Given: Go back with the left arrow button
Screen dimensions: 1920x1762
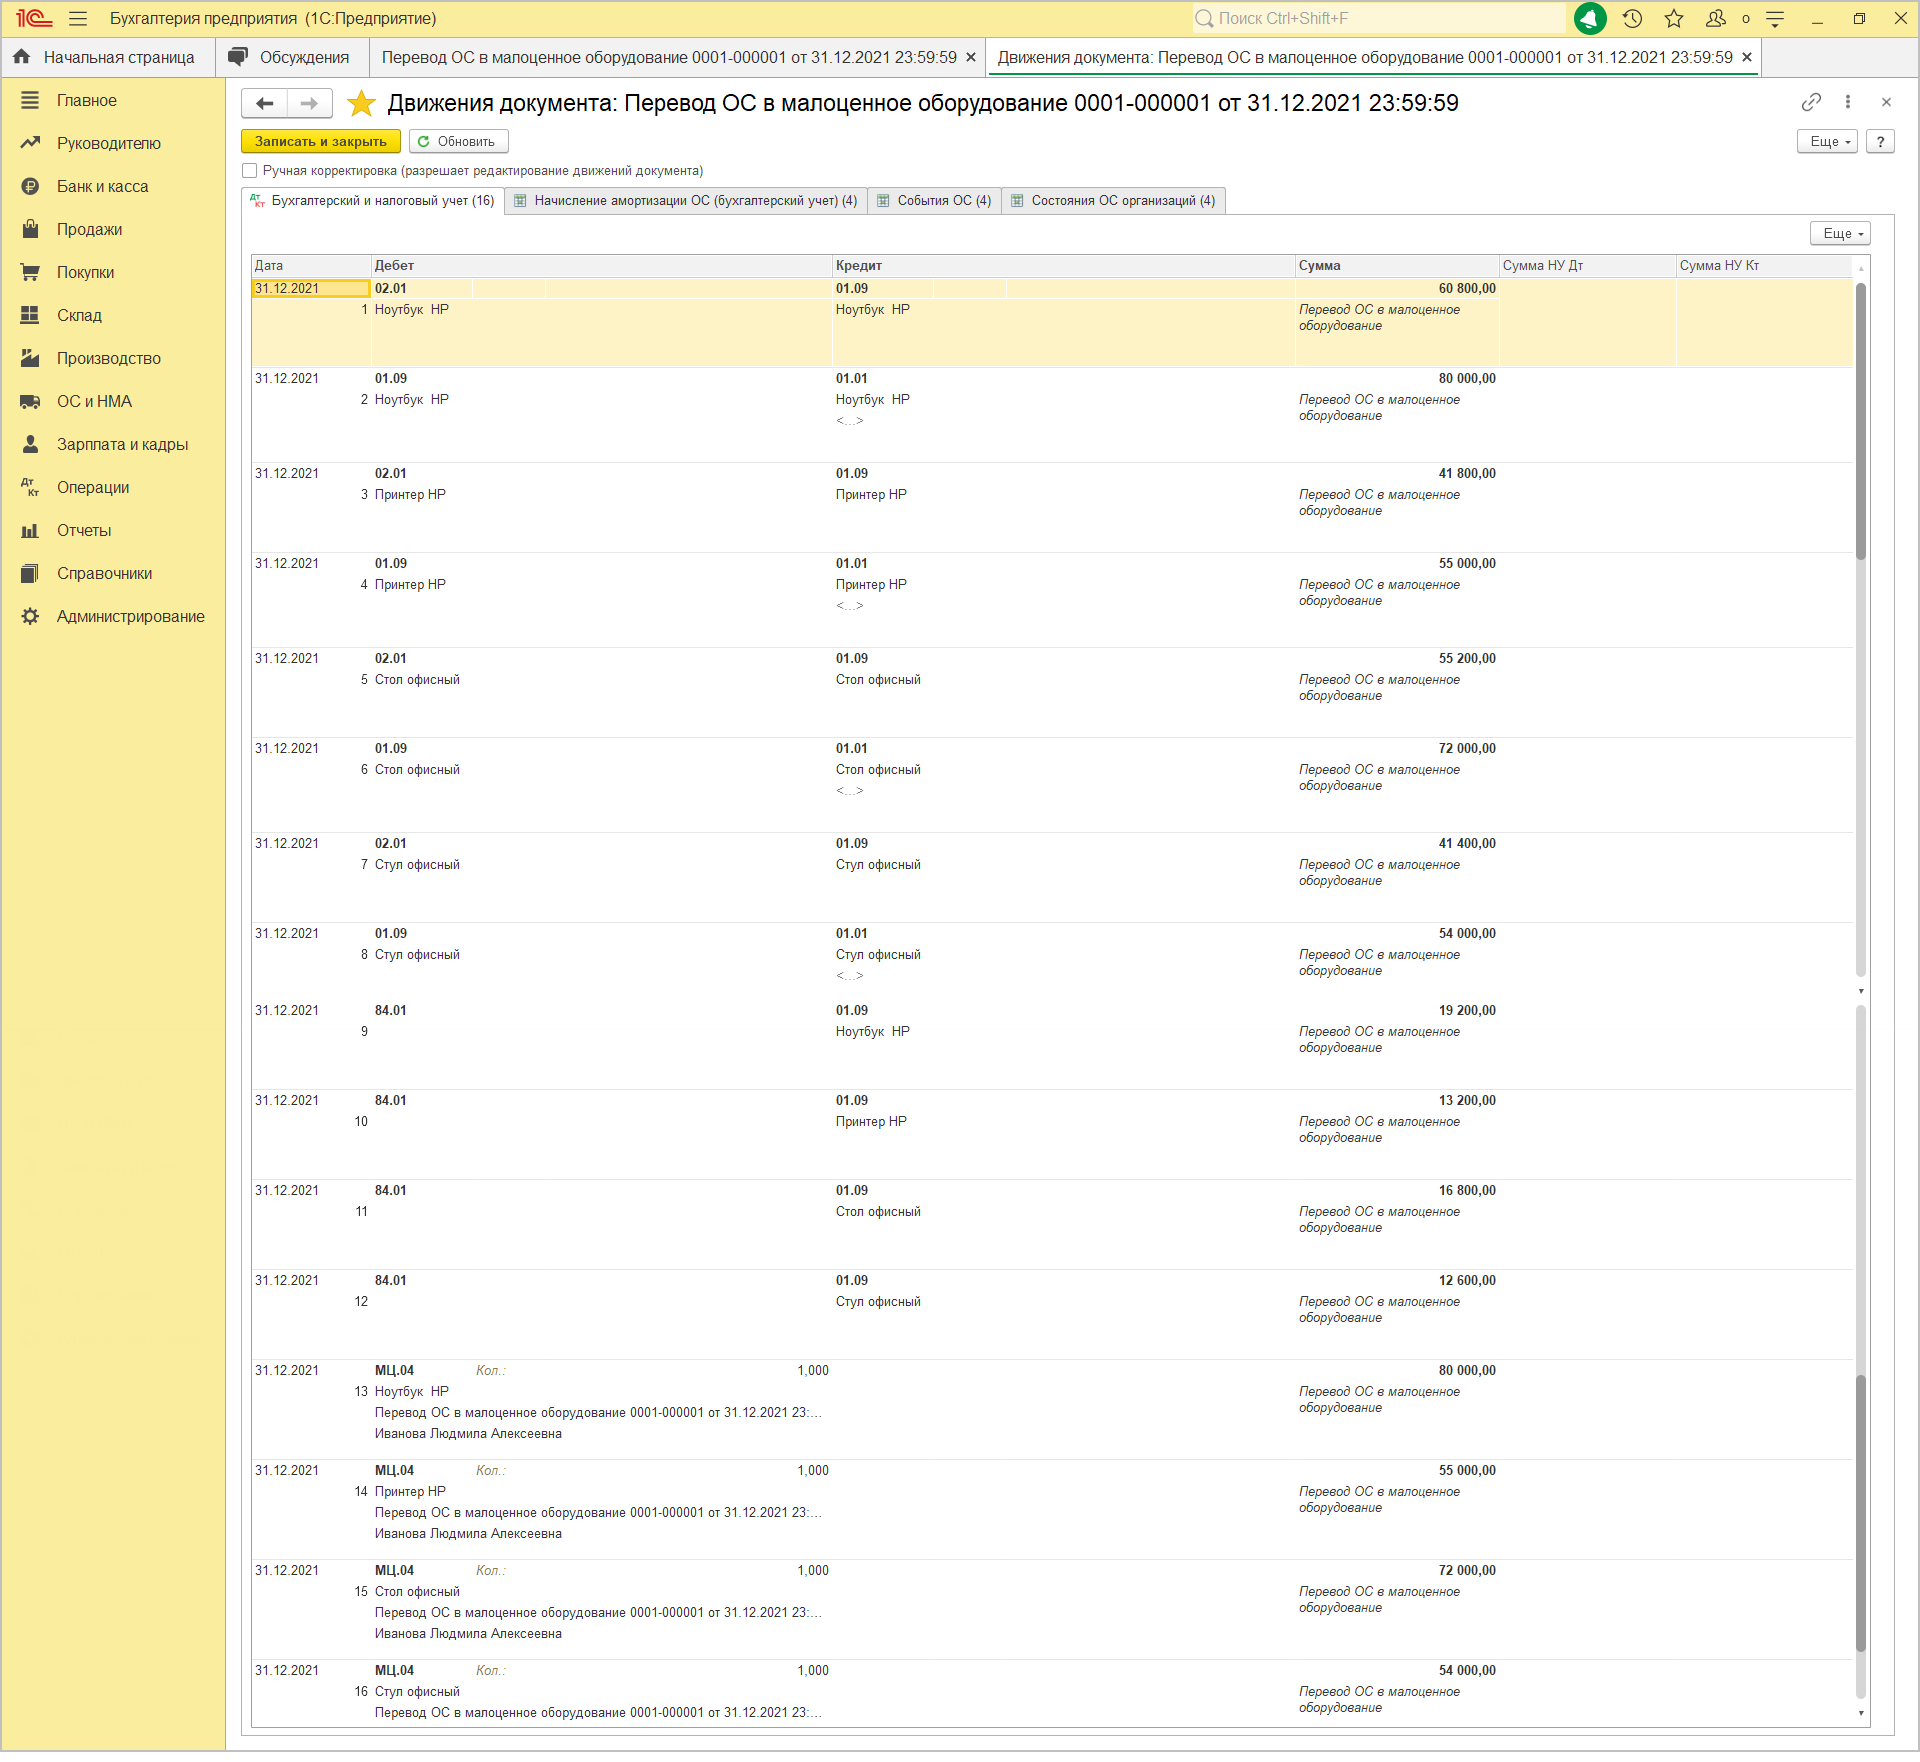Looking at the screenshot, I should (265, 103).
